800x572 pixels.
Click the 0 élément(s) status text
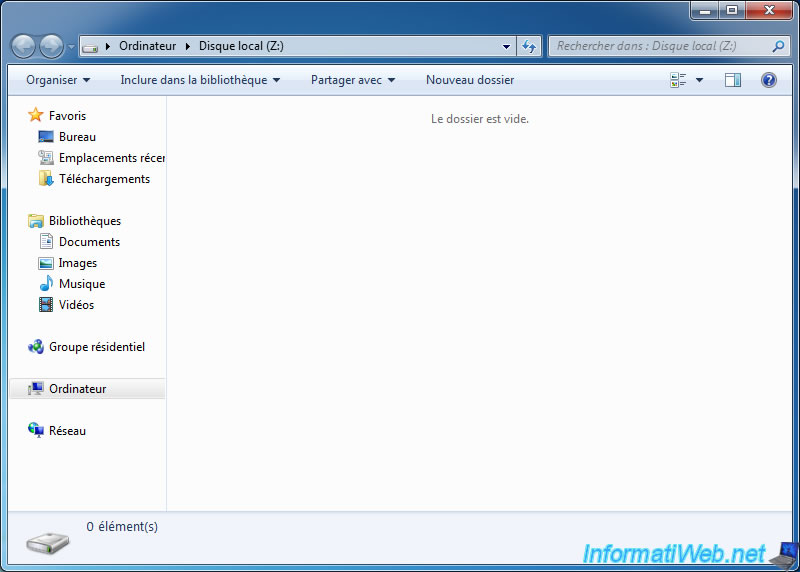click(122, 527)
